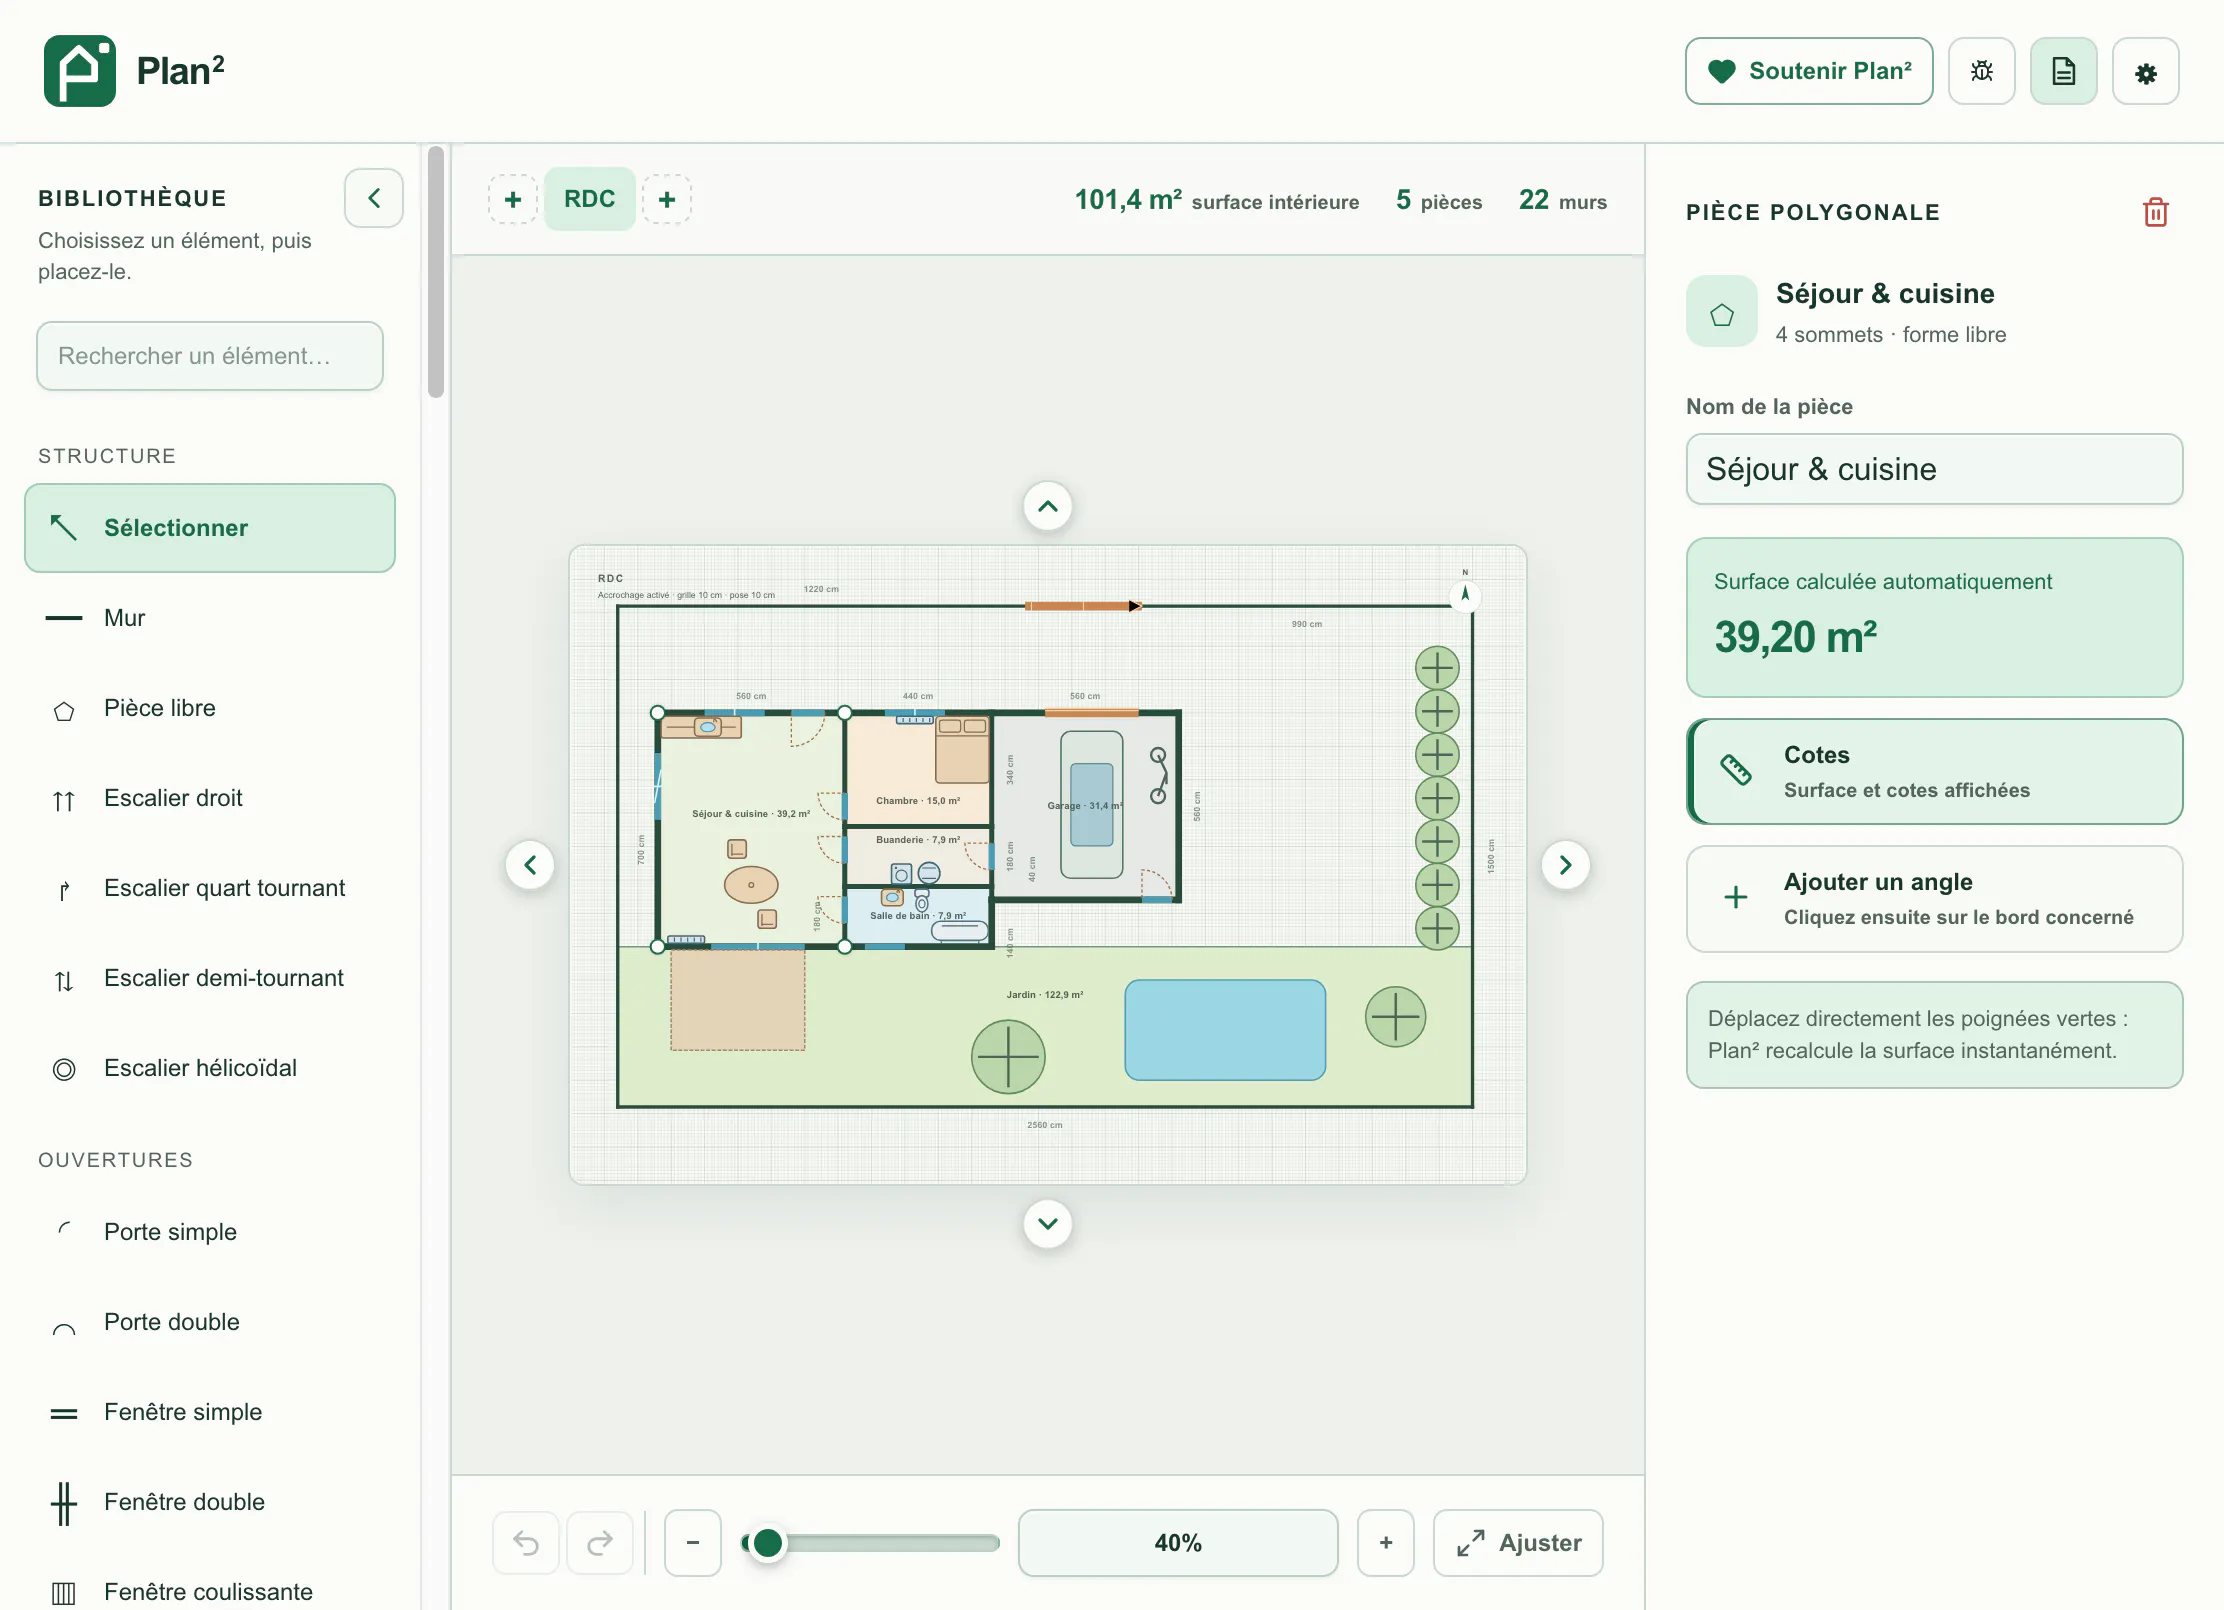
Task: Pan the plan upward with the chevron
Action: [1047, 506]
